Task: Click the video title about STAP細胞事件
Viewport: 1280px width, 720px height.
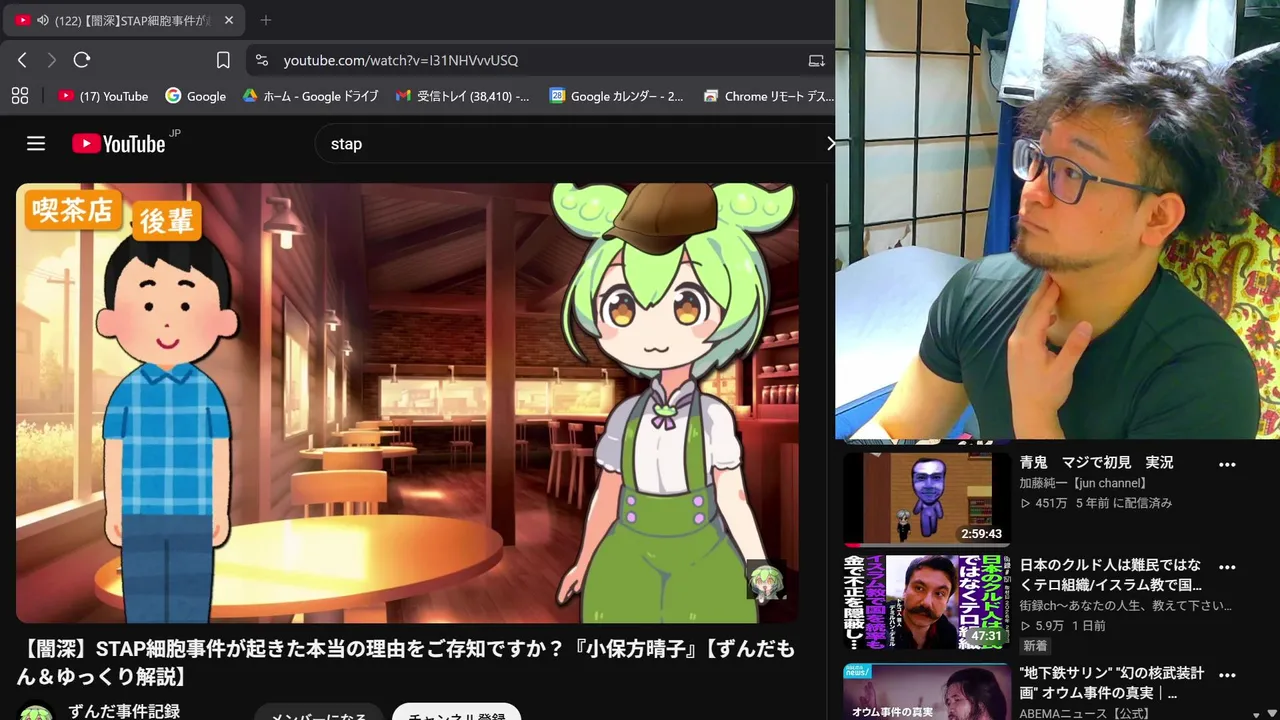Action: pos(407,663)
